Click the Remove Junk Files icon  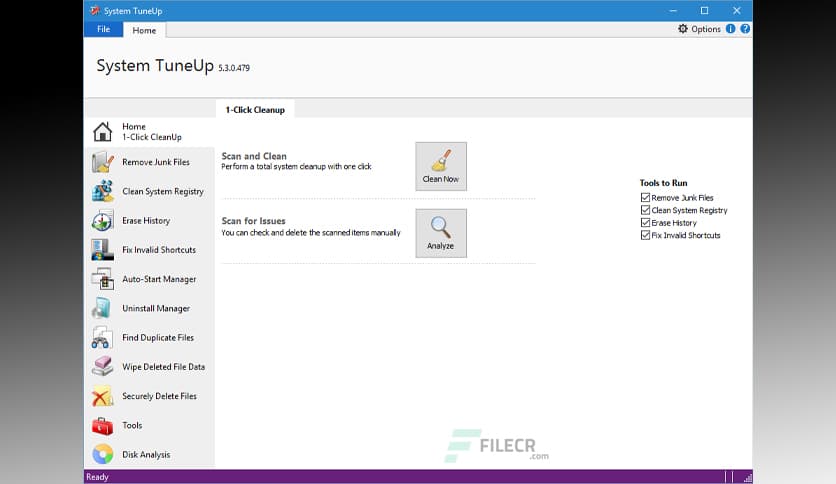tap(102, 162)
